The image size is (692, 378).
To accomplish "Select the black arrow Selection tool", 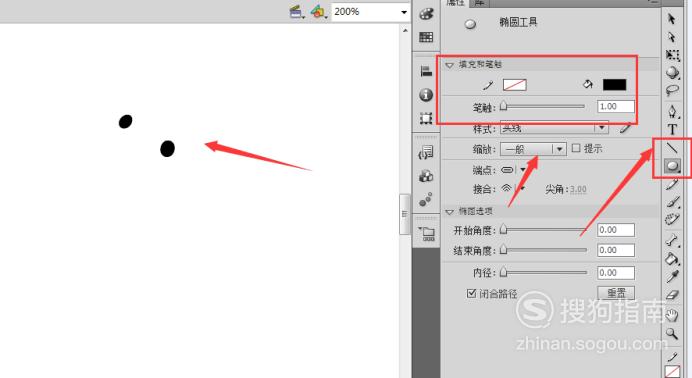I will [x=672, y=19].
